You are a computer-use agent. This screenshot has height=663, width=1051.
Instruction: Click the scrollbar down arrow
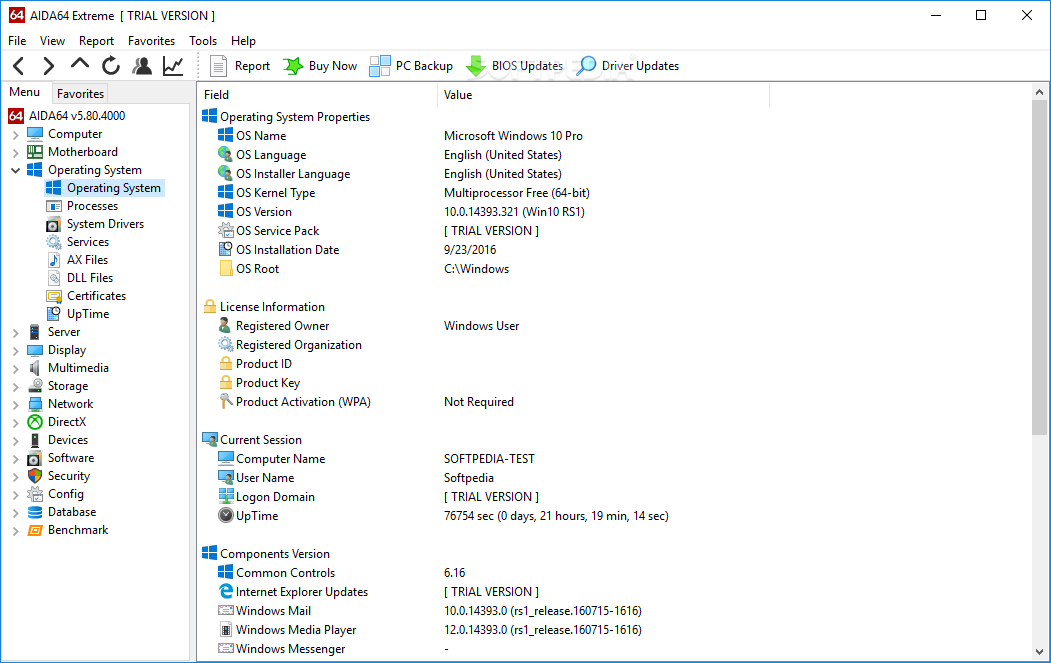tap(1039, 652)
